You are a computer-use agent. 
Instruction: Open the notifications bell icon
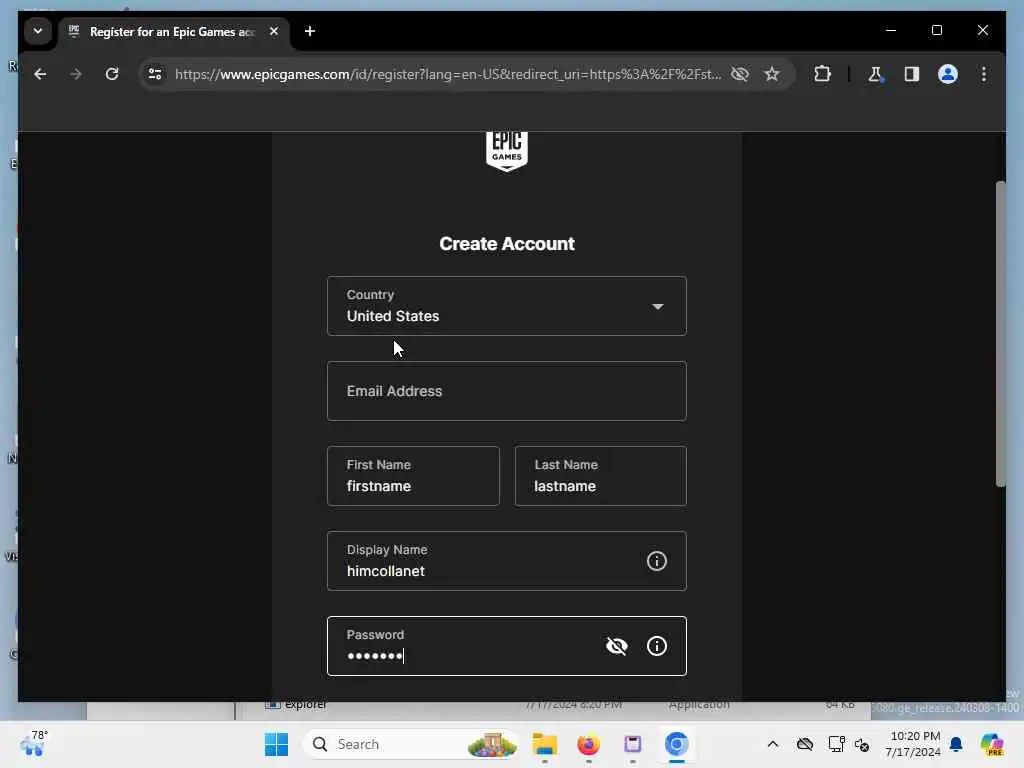click(x=956, y=744)
